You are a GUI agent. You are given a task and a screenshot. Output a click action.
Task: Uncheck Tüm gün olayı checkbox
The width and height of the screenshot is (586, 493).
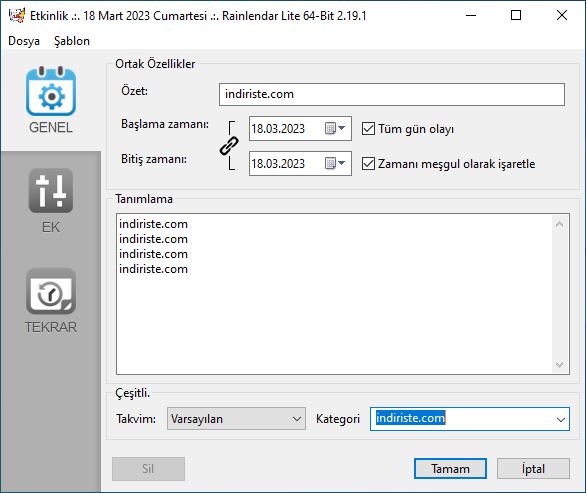click(368, 129)
